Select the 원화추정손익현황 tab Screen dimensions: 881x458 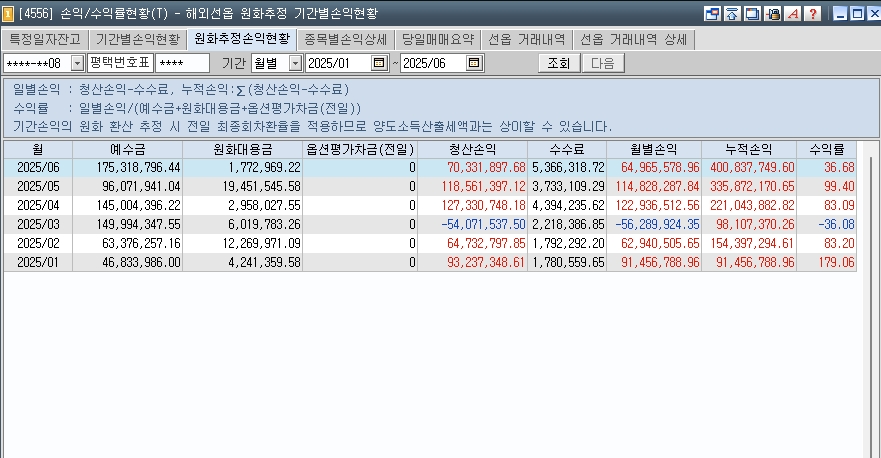coord(242,39)
